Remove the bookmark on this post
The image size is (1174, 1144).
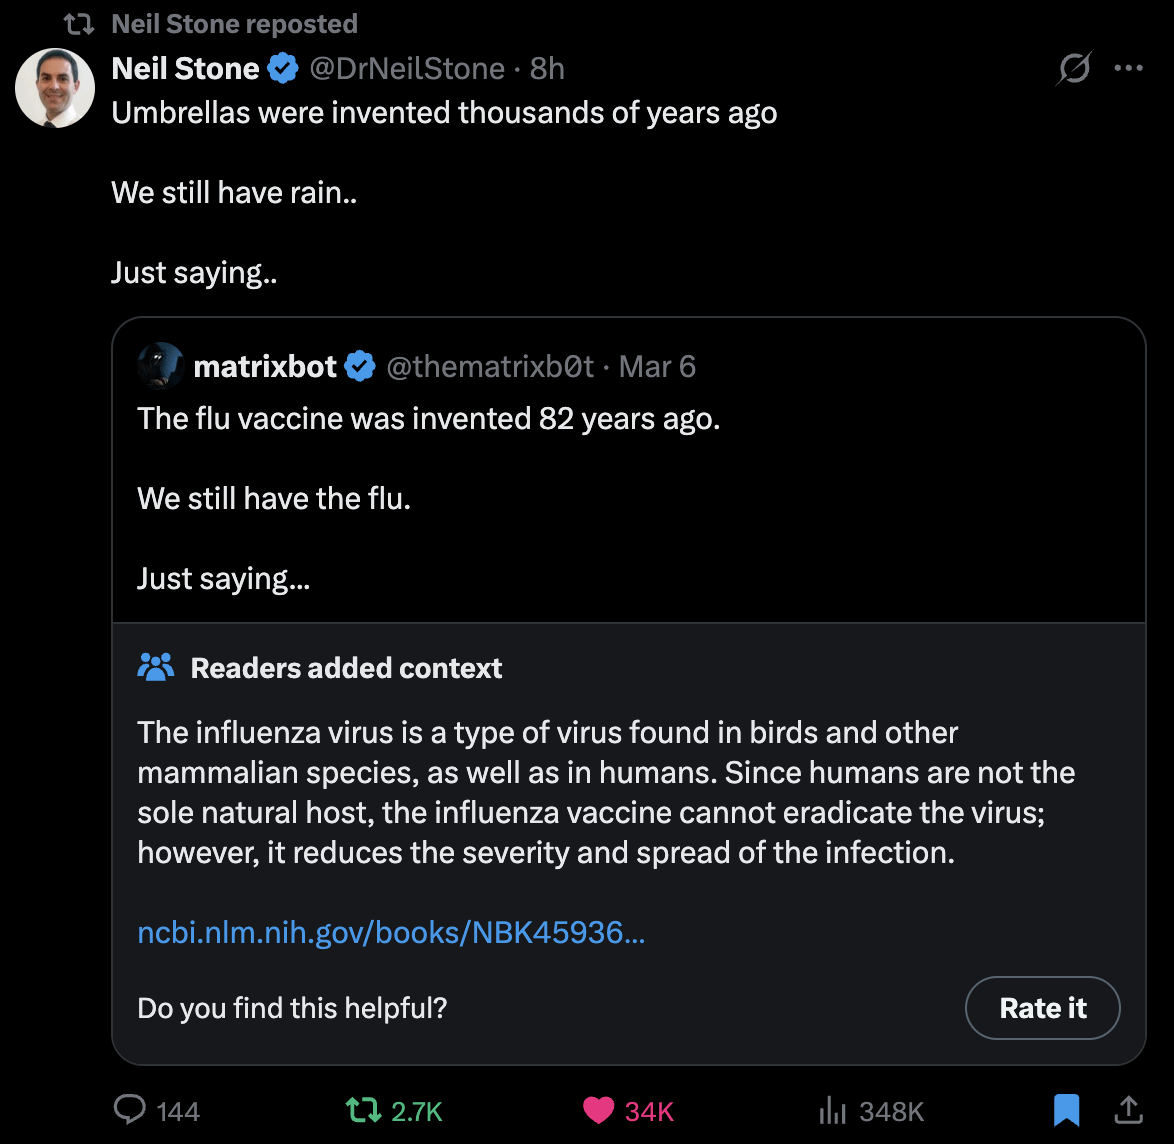click(1066, 1109)
